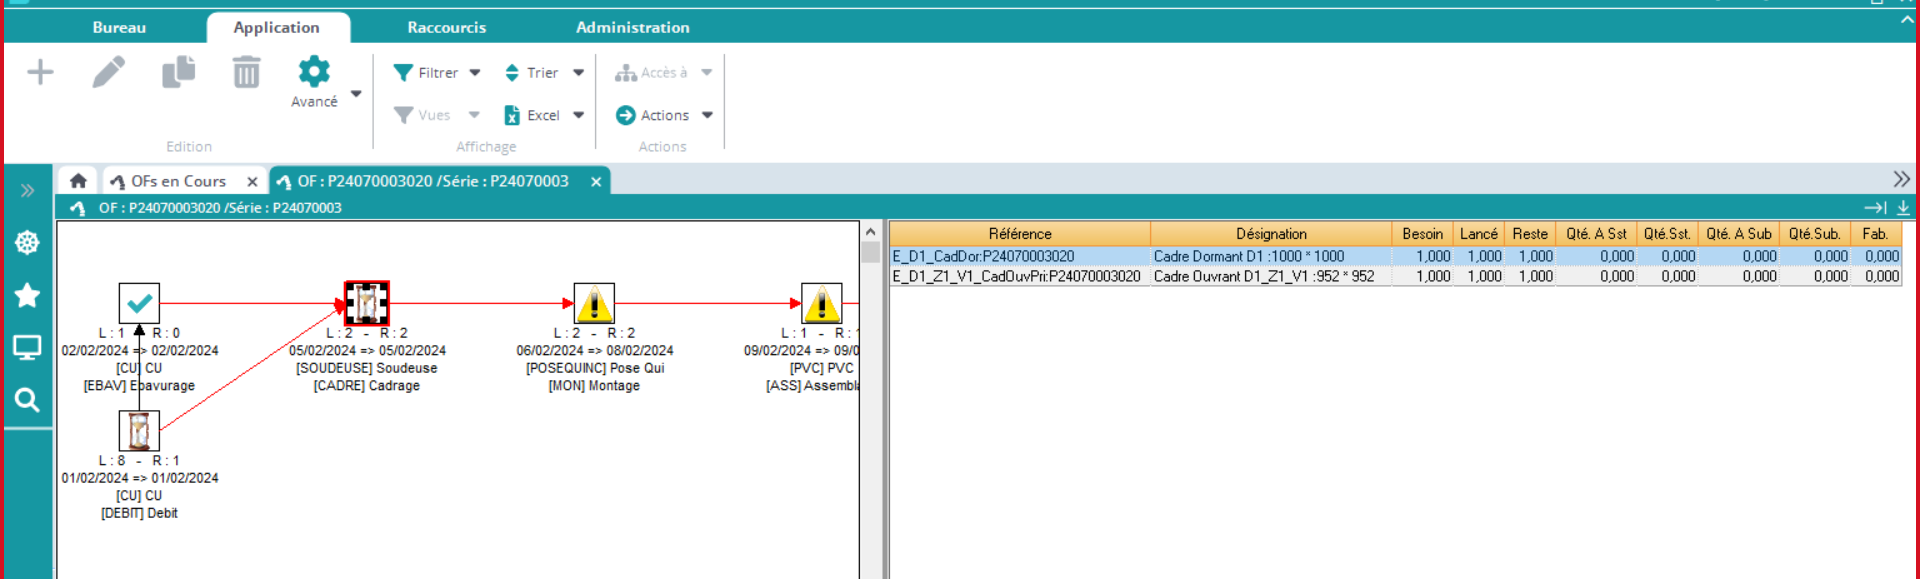Click the home tab icon
This screenshot has width=1920, height=579.
[x=78, y=181]
